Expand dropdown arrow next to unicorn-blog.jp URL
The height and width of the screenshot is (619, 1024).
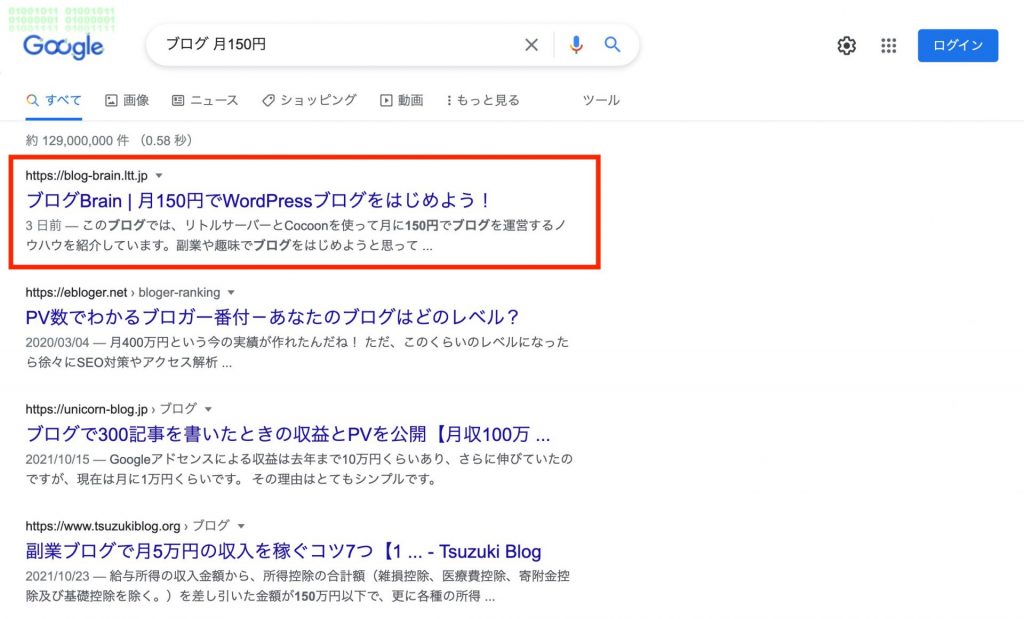pos(208,409)
